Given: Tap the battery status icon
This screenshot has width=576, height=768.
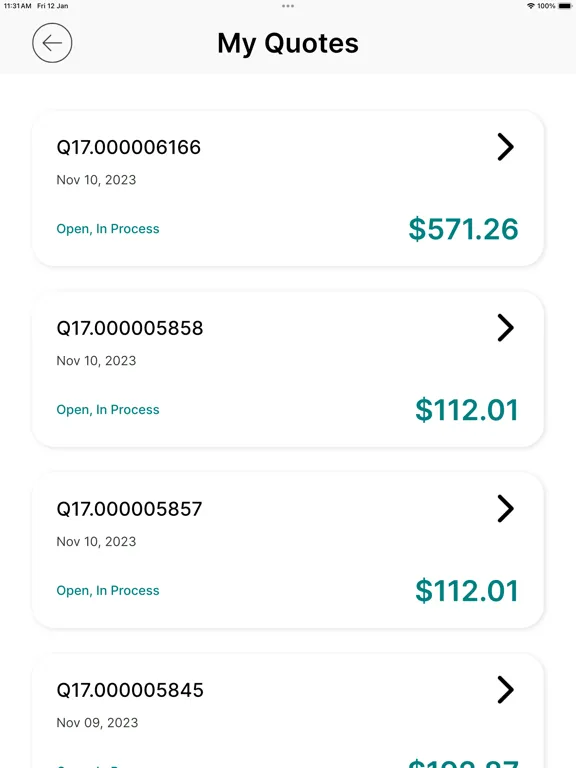Looking at the screenshot, I should (565, 6).
